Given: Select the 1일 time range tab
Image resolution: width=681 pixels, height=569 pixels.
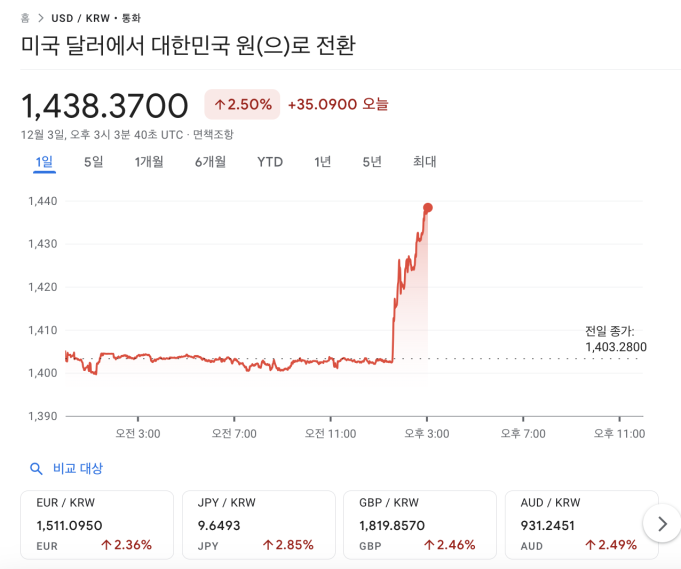Looking at the screenshot, I should [44, 162].
